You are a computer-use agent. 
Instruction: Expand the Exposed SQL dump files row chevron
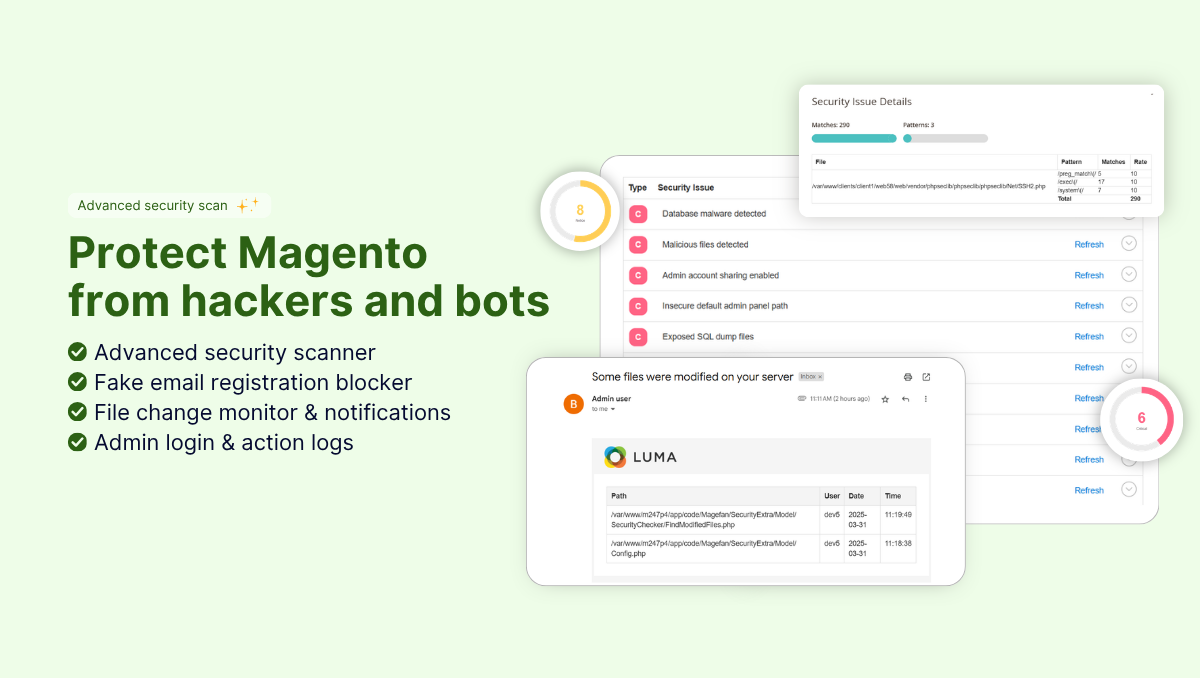pos(1129,336)
